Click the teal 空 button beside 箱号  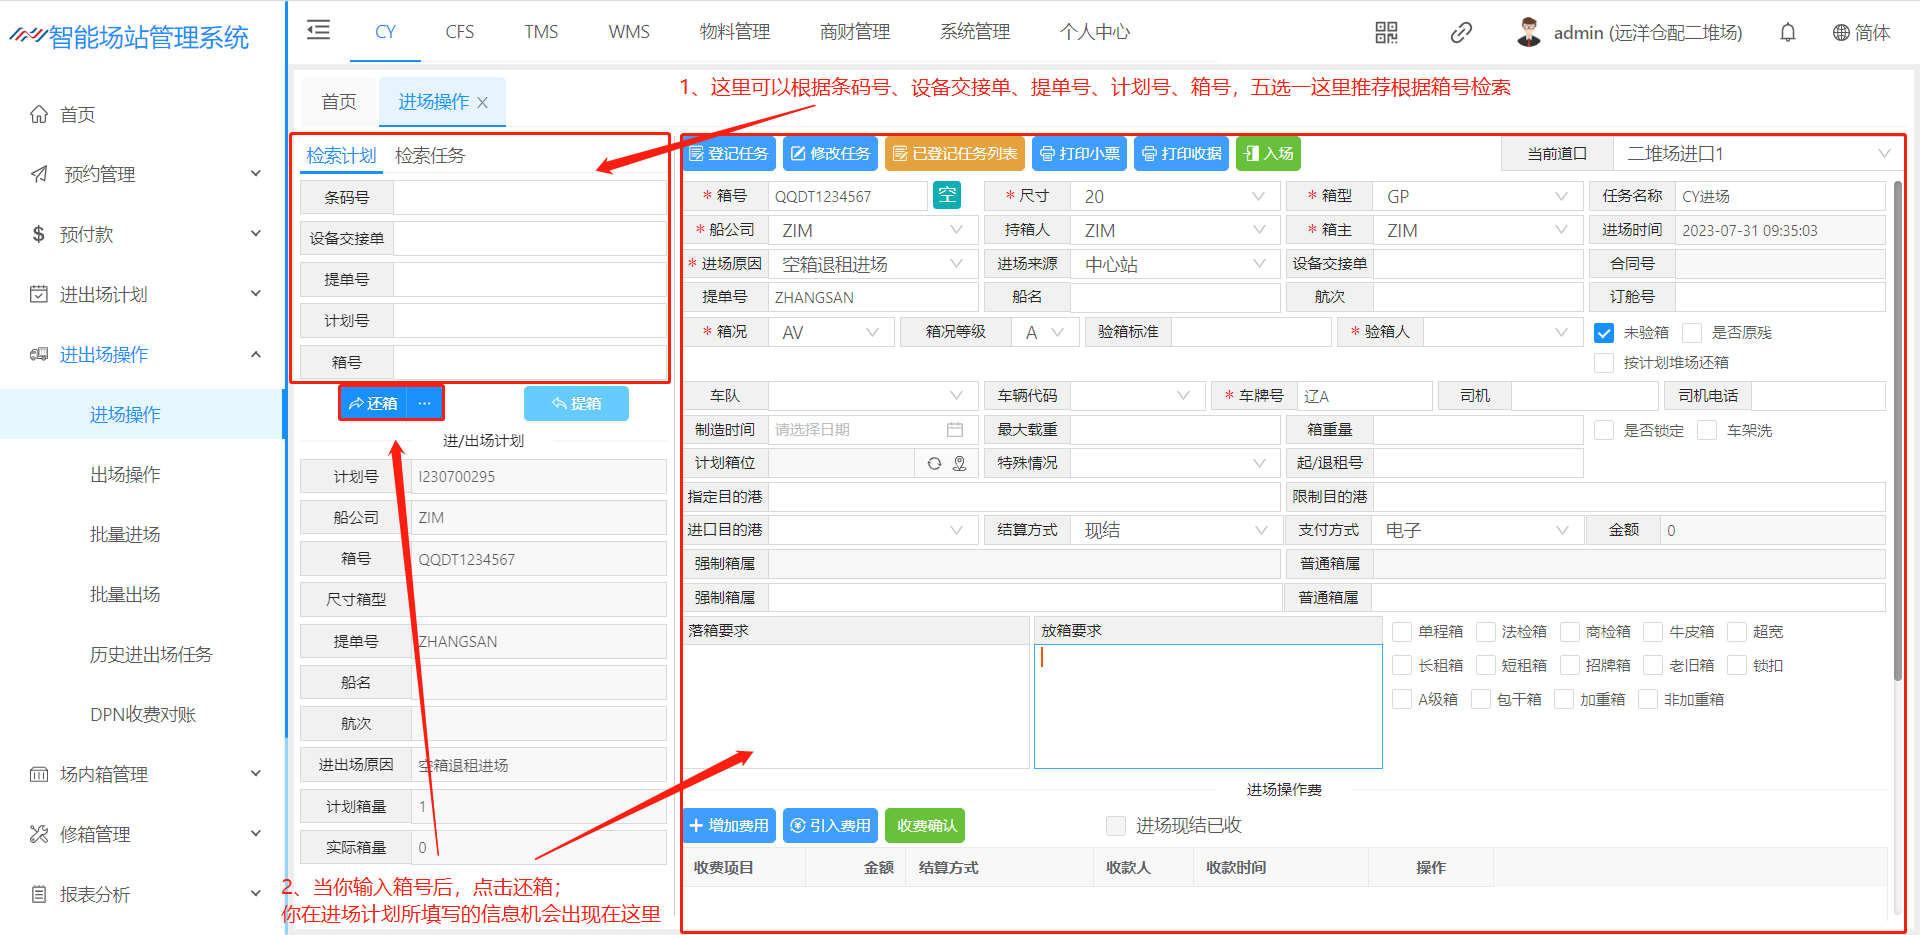946,195
